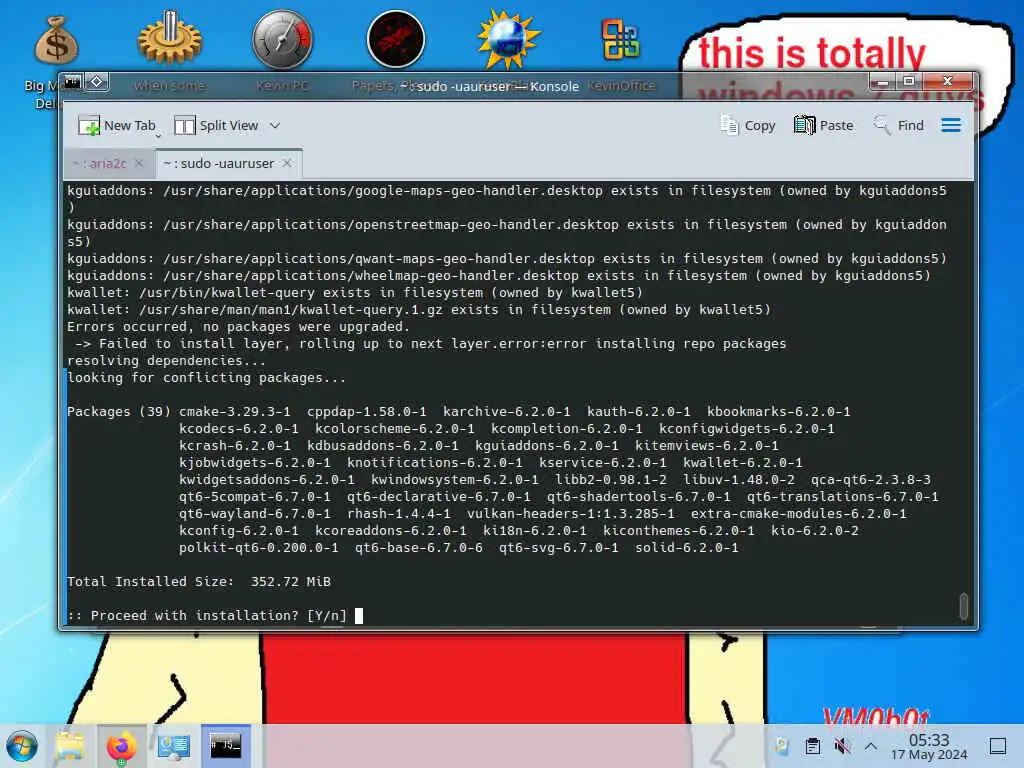
Task: Click the taskbar clock showing 05:33
Action: point(929,746)
